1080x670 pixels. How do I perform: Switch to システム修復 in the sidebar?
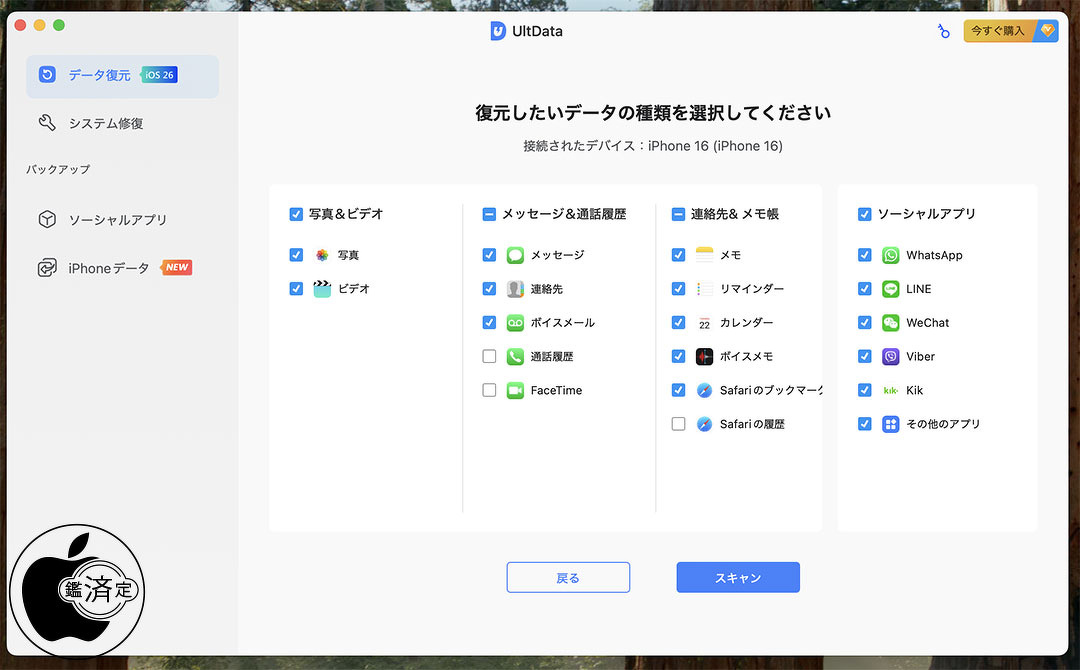pos(123,124)
